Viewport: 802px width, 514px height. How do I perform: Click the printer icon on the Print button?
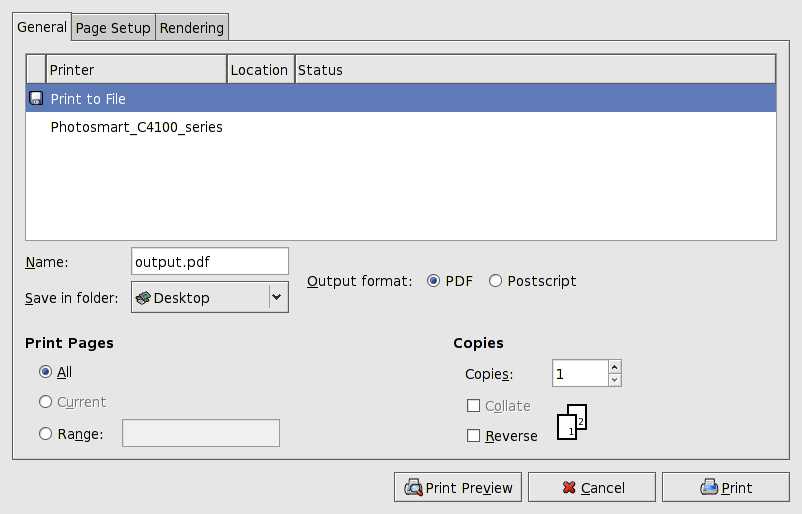point(709,488)
